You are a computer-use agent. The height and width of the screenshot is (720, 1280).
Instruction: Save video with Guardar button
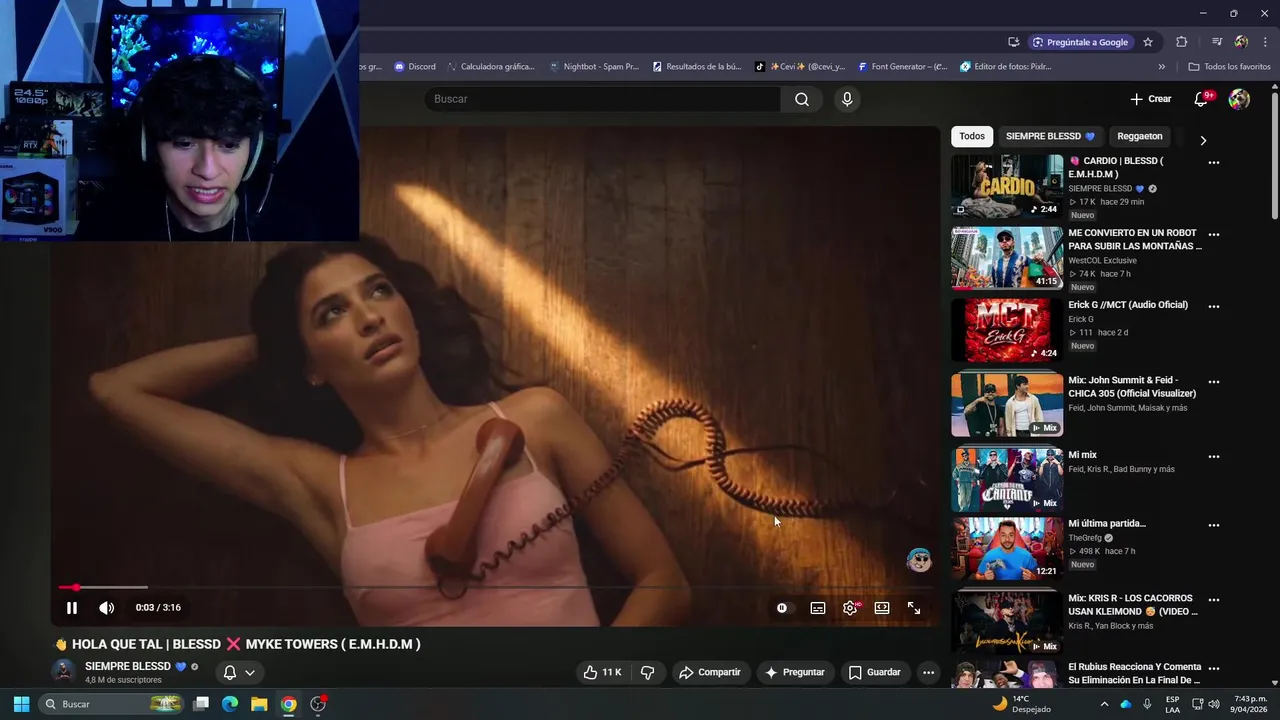tap(875, 672)
